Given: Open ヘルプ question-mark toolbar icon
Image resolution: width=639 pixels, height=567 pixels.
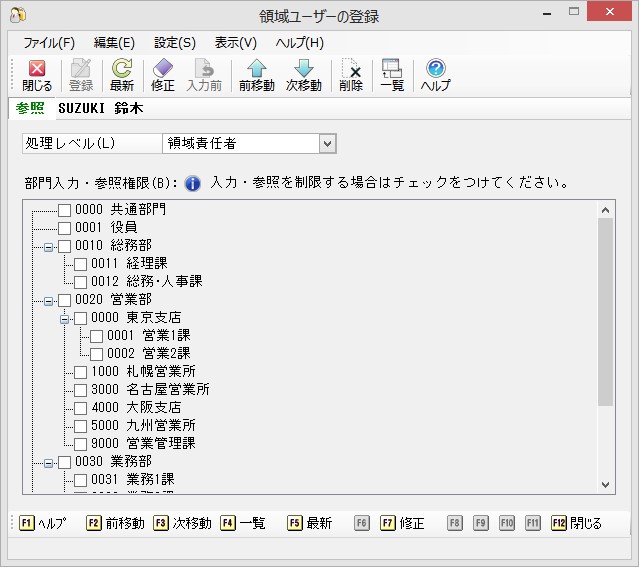Looking at the screenshot, I should point(435,69).
